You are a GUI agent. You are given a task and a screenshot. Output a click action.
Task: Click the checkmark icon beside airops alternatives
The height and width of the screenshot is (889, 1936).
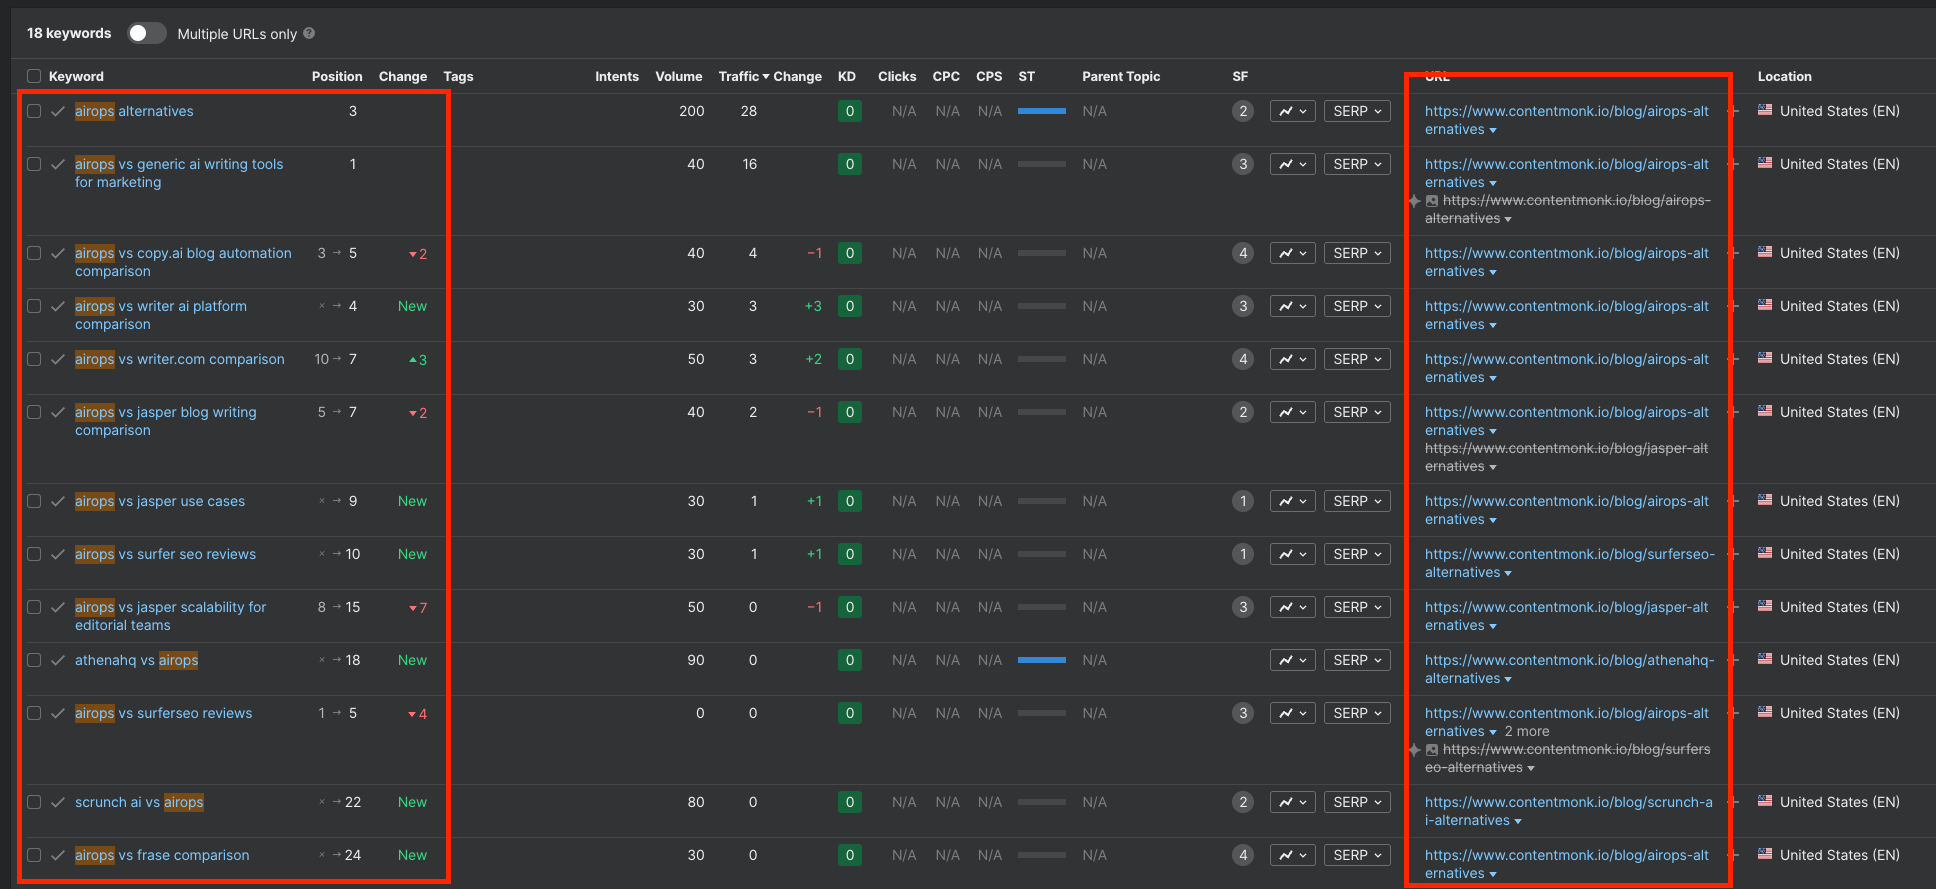(x=58, y=111)
